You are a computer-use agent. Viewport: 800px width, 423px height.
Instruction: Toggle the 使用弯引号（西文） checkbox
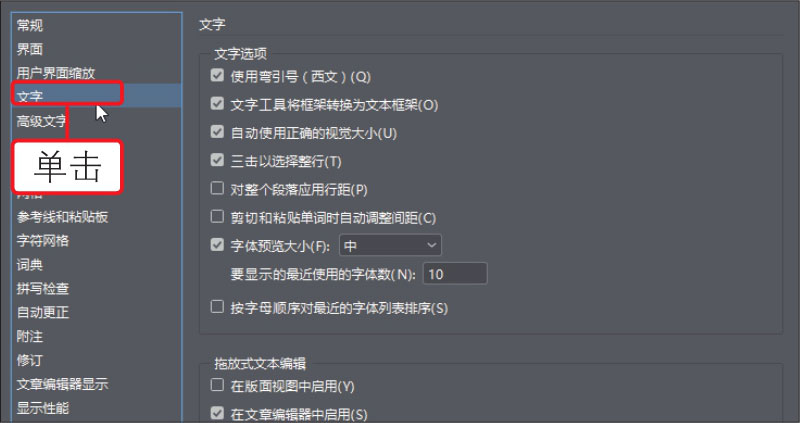(x=218, y=76)
